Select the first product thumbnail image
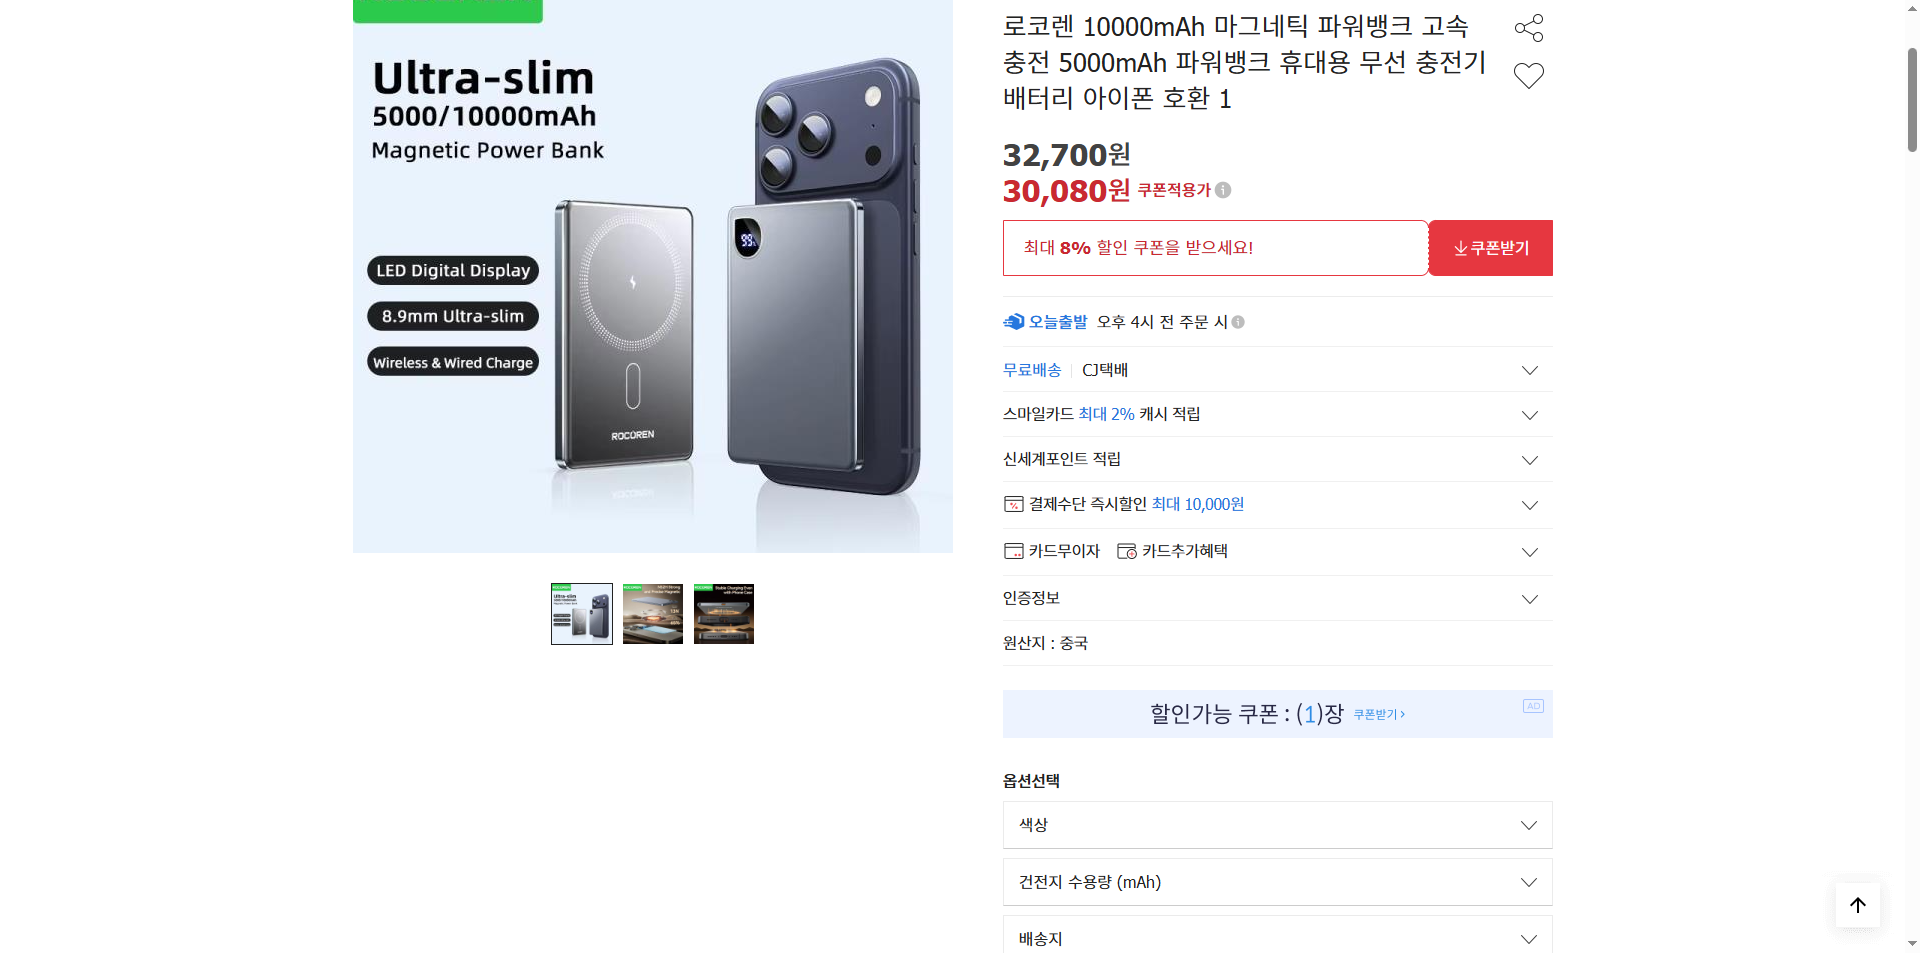The height and width of the screenshot is (953, 1920). 581,613
